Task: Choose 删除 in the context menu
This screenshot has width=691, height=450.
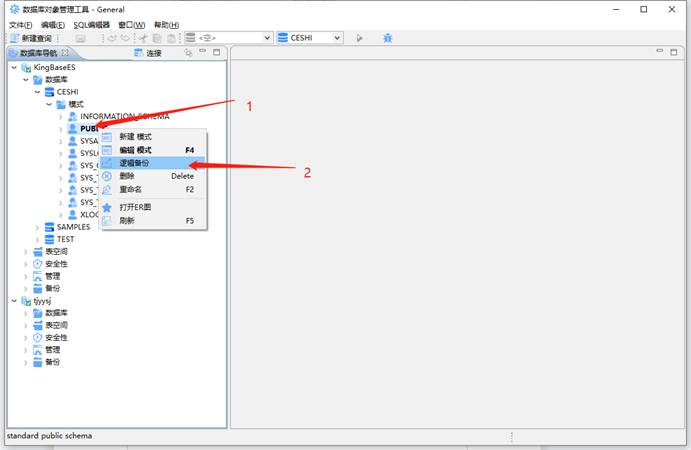Action: coord(153,176)
